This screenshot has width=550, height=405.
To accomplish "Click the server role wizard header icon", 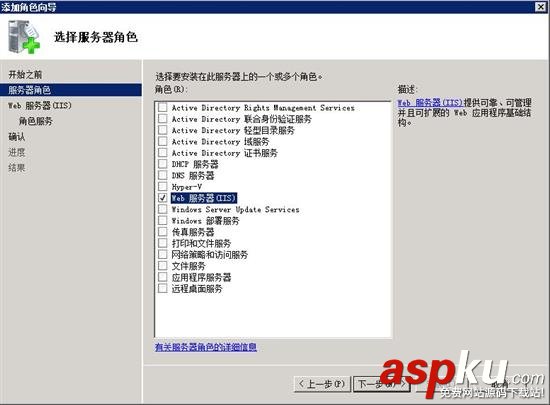I will coord(24,37).
